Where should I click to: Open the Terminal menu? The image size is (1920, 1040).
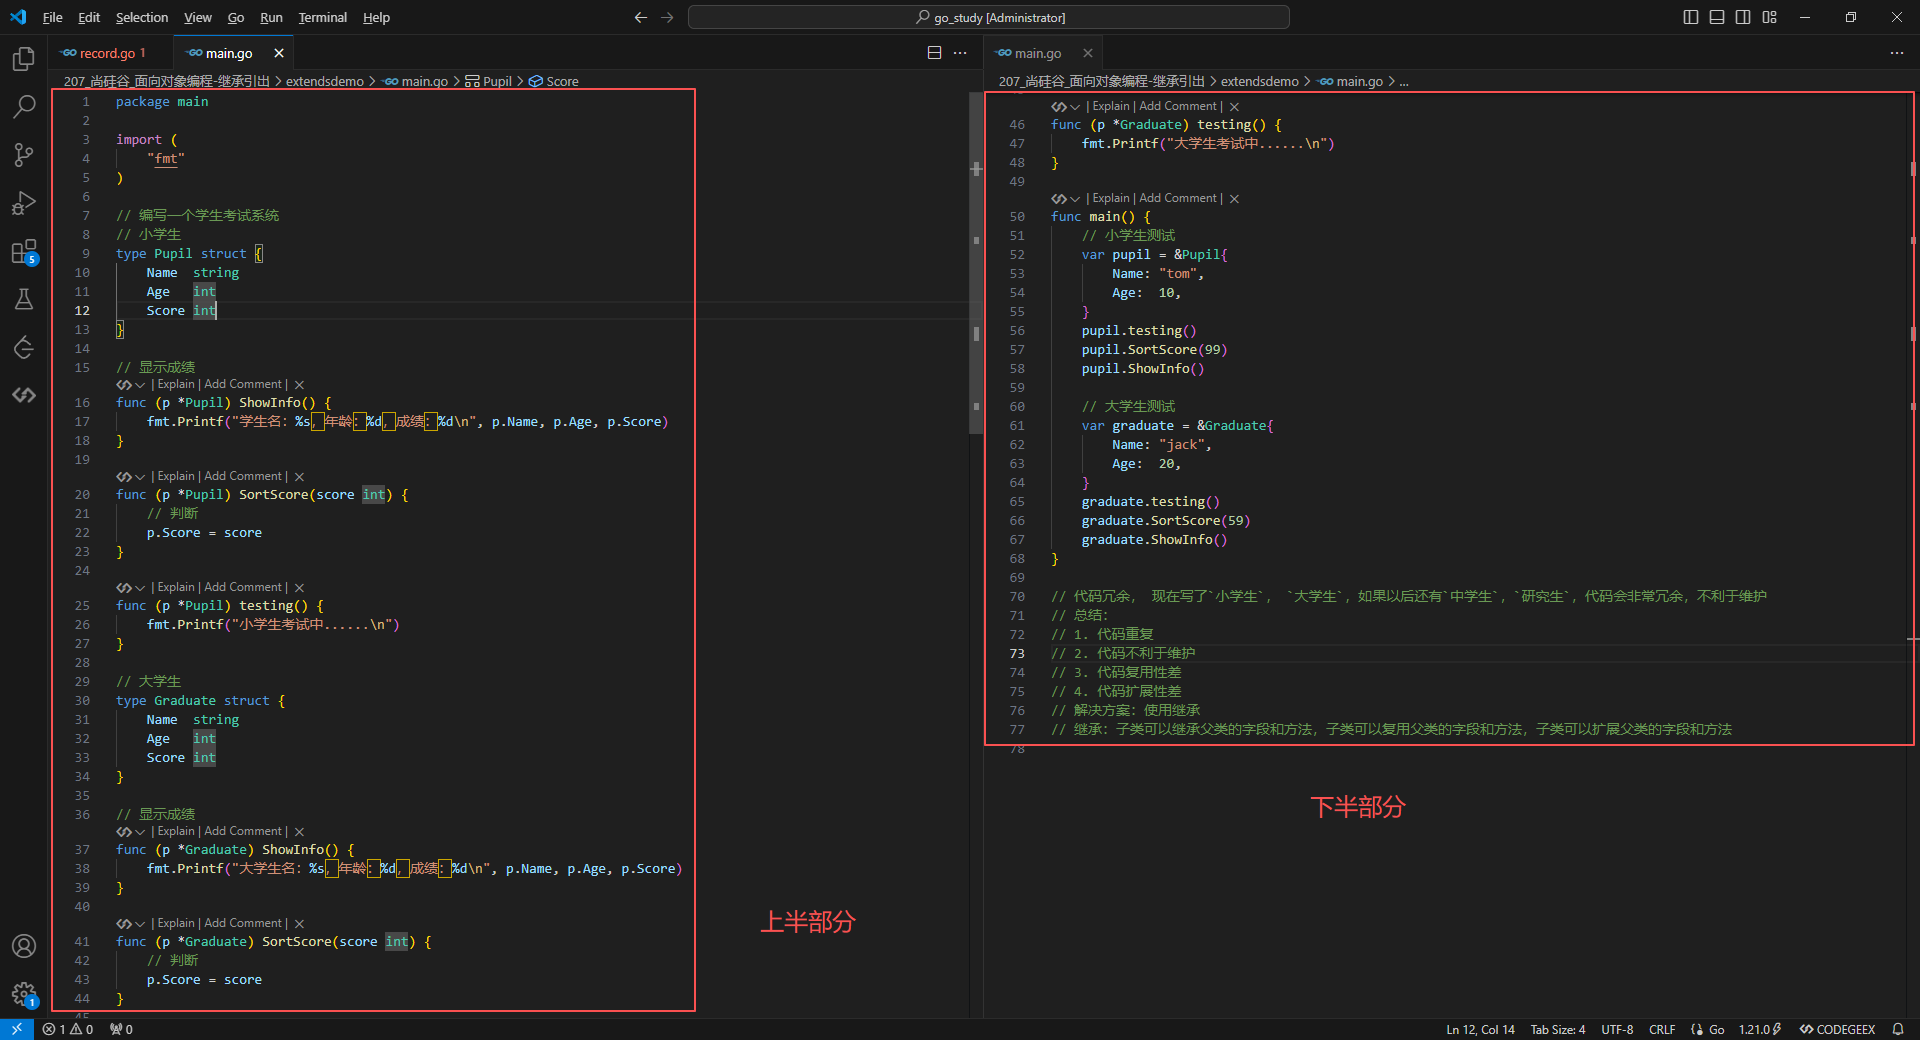[322, 17]
